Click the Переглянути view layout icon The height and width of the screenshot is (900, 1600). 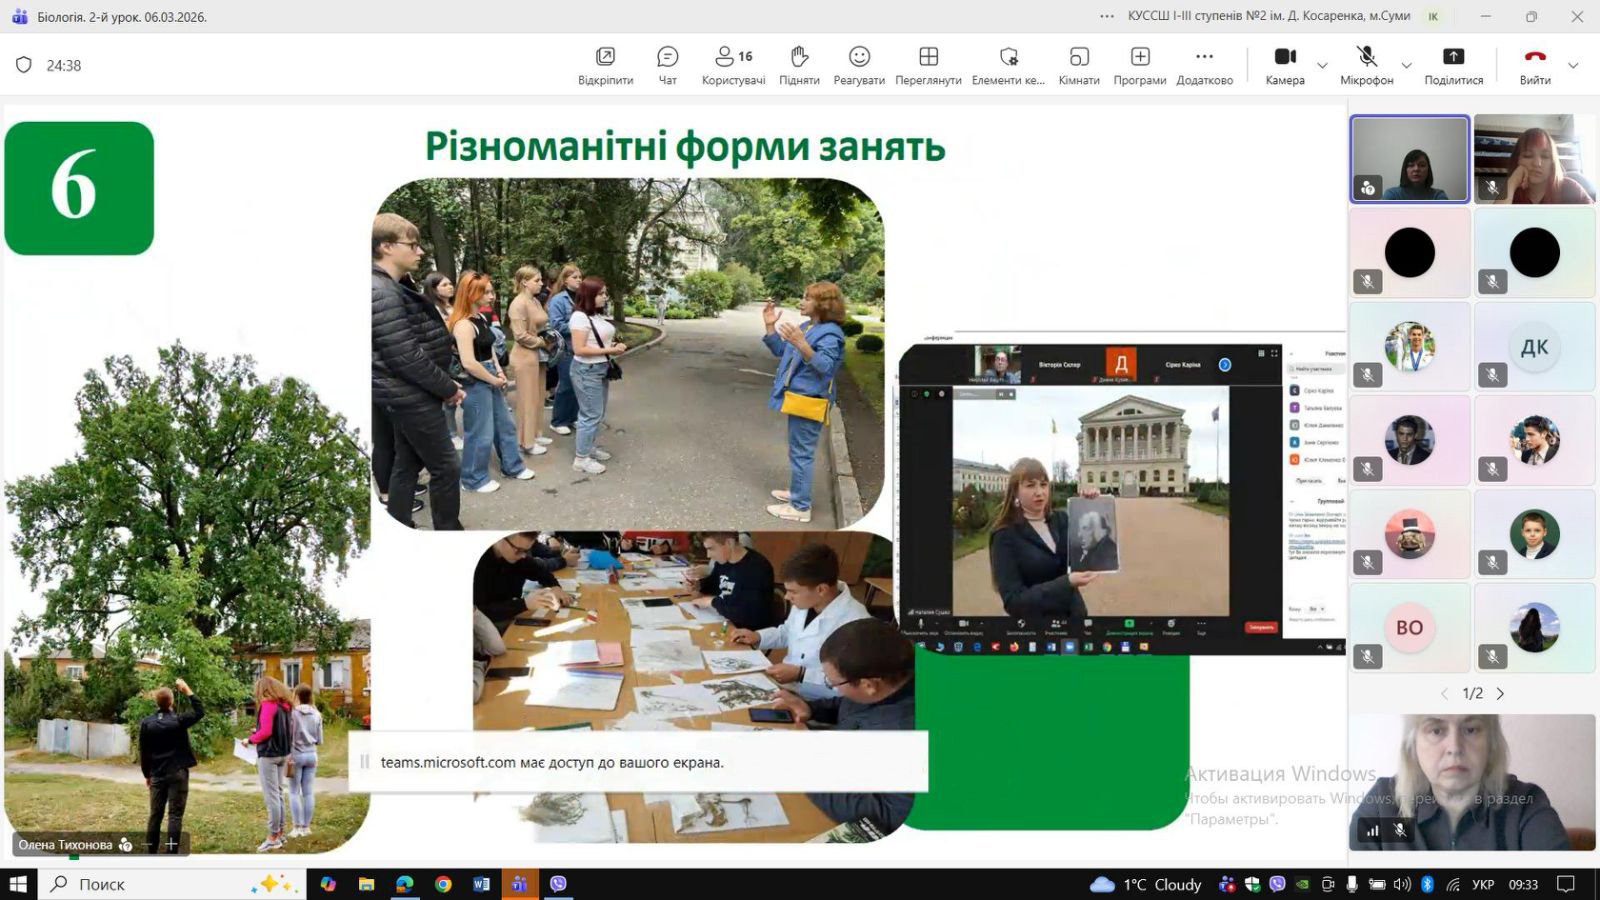tap(928, 65)
